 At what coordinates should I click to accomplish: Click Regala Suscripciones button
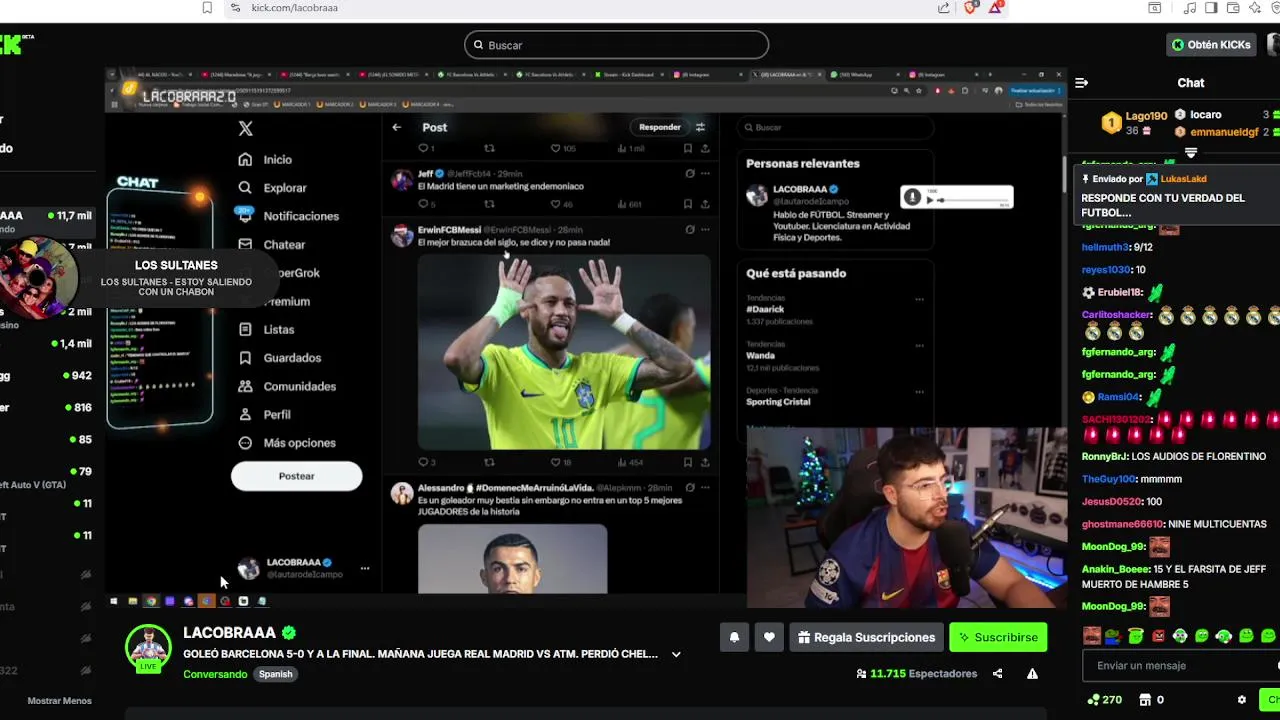click(x=867, y=637)
